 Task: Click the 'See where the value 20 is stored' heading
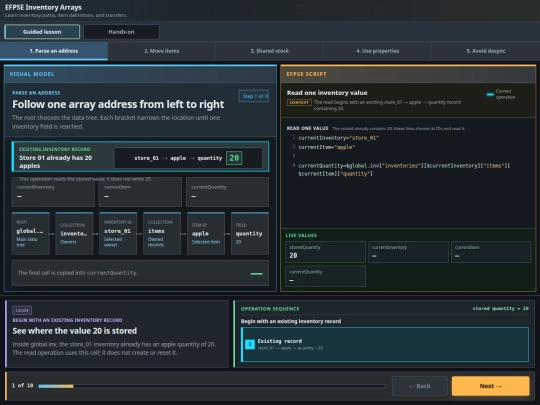coord(75,331)
